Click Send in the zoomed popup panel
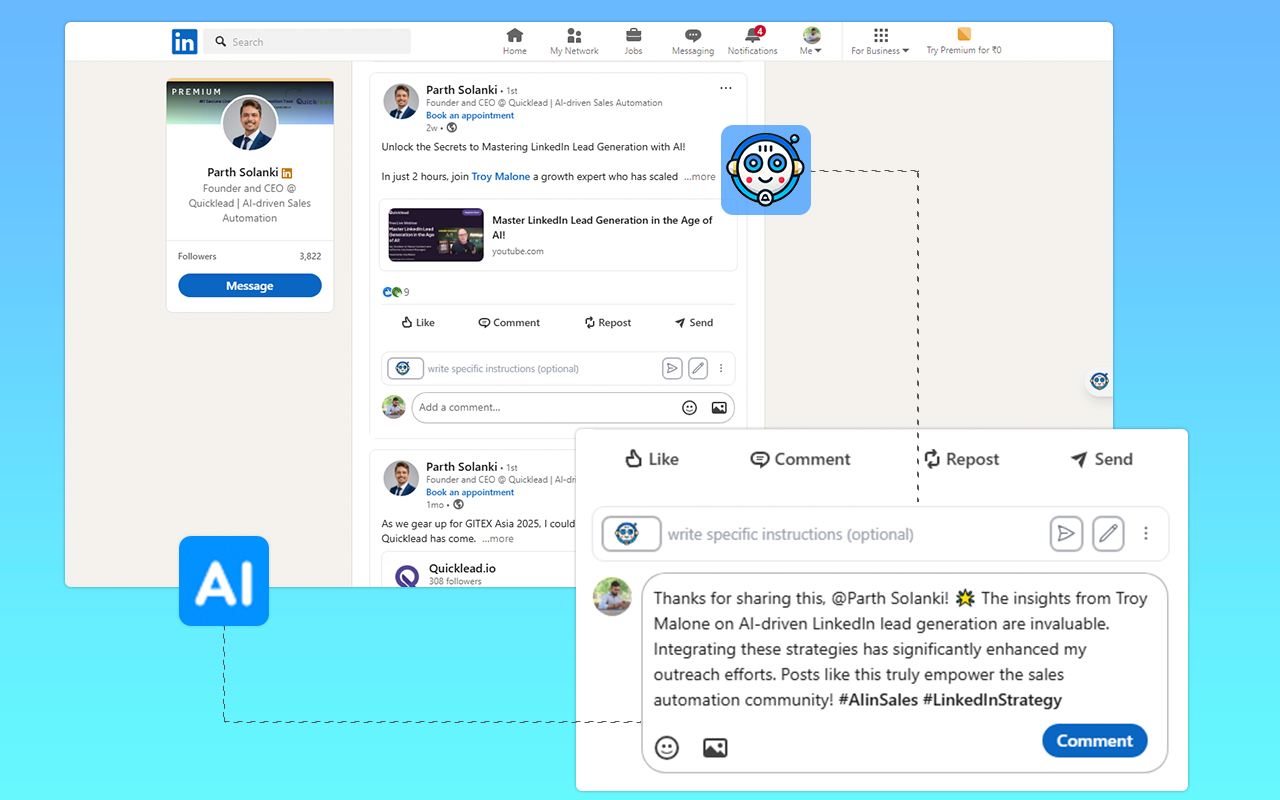 click(x=1101, y=459)
